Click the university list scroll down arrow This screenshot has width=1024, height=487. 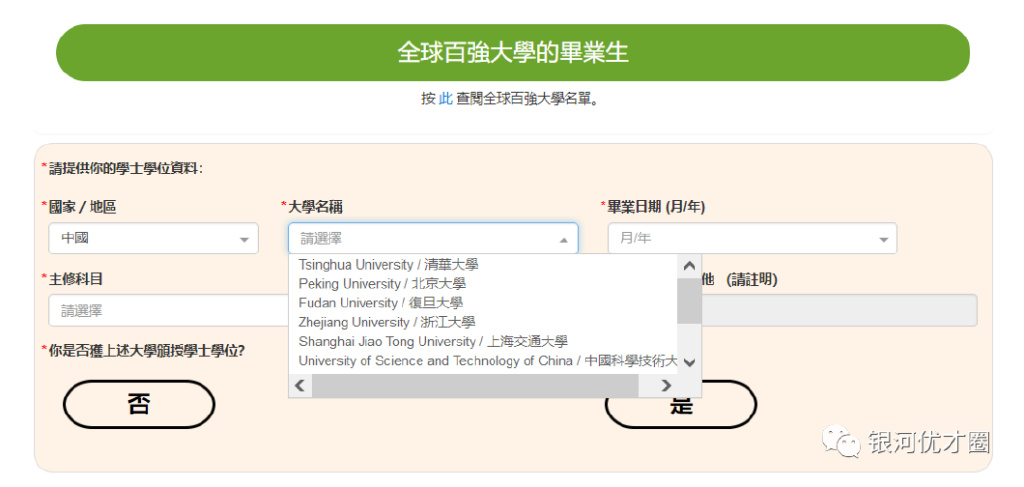click(x=689, y=362)
